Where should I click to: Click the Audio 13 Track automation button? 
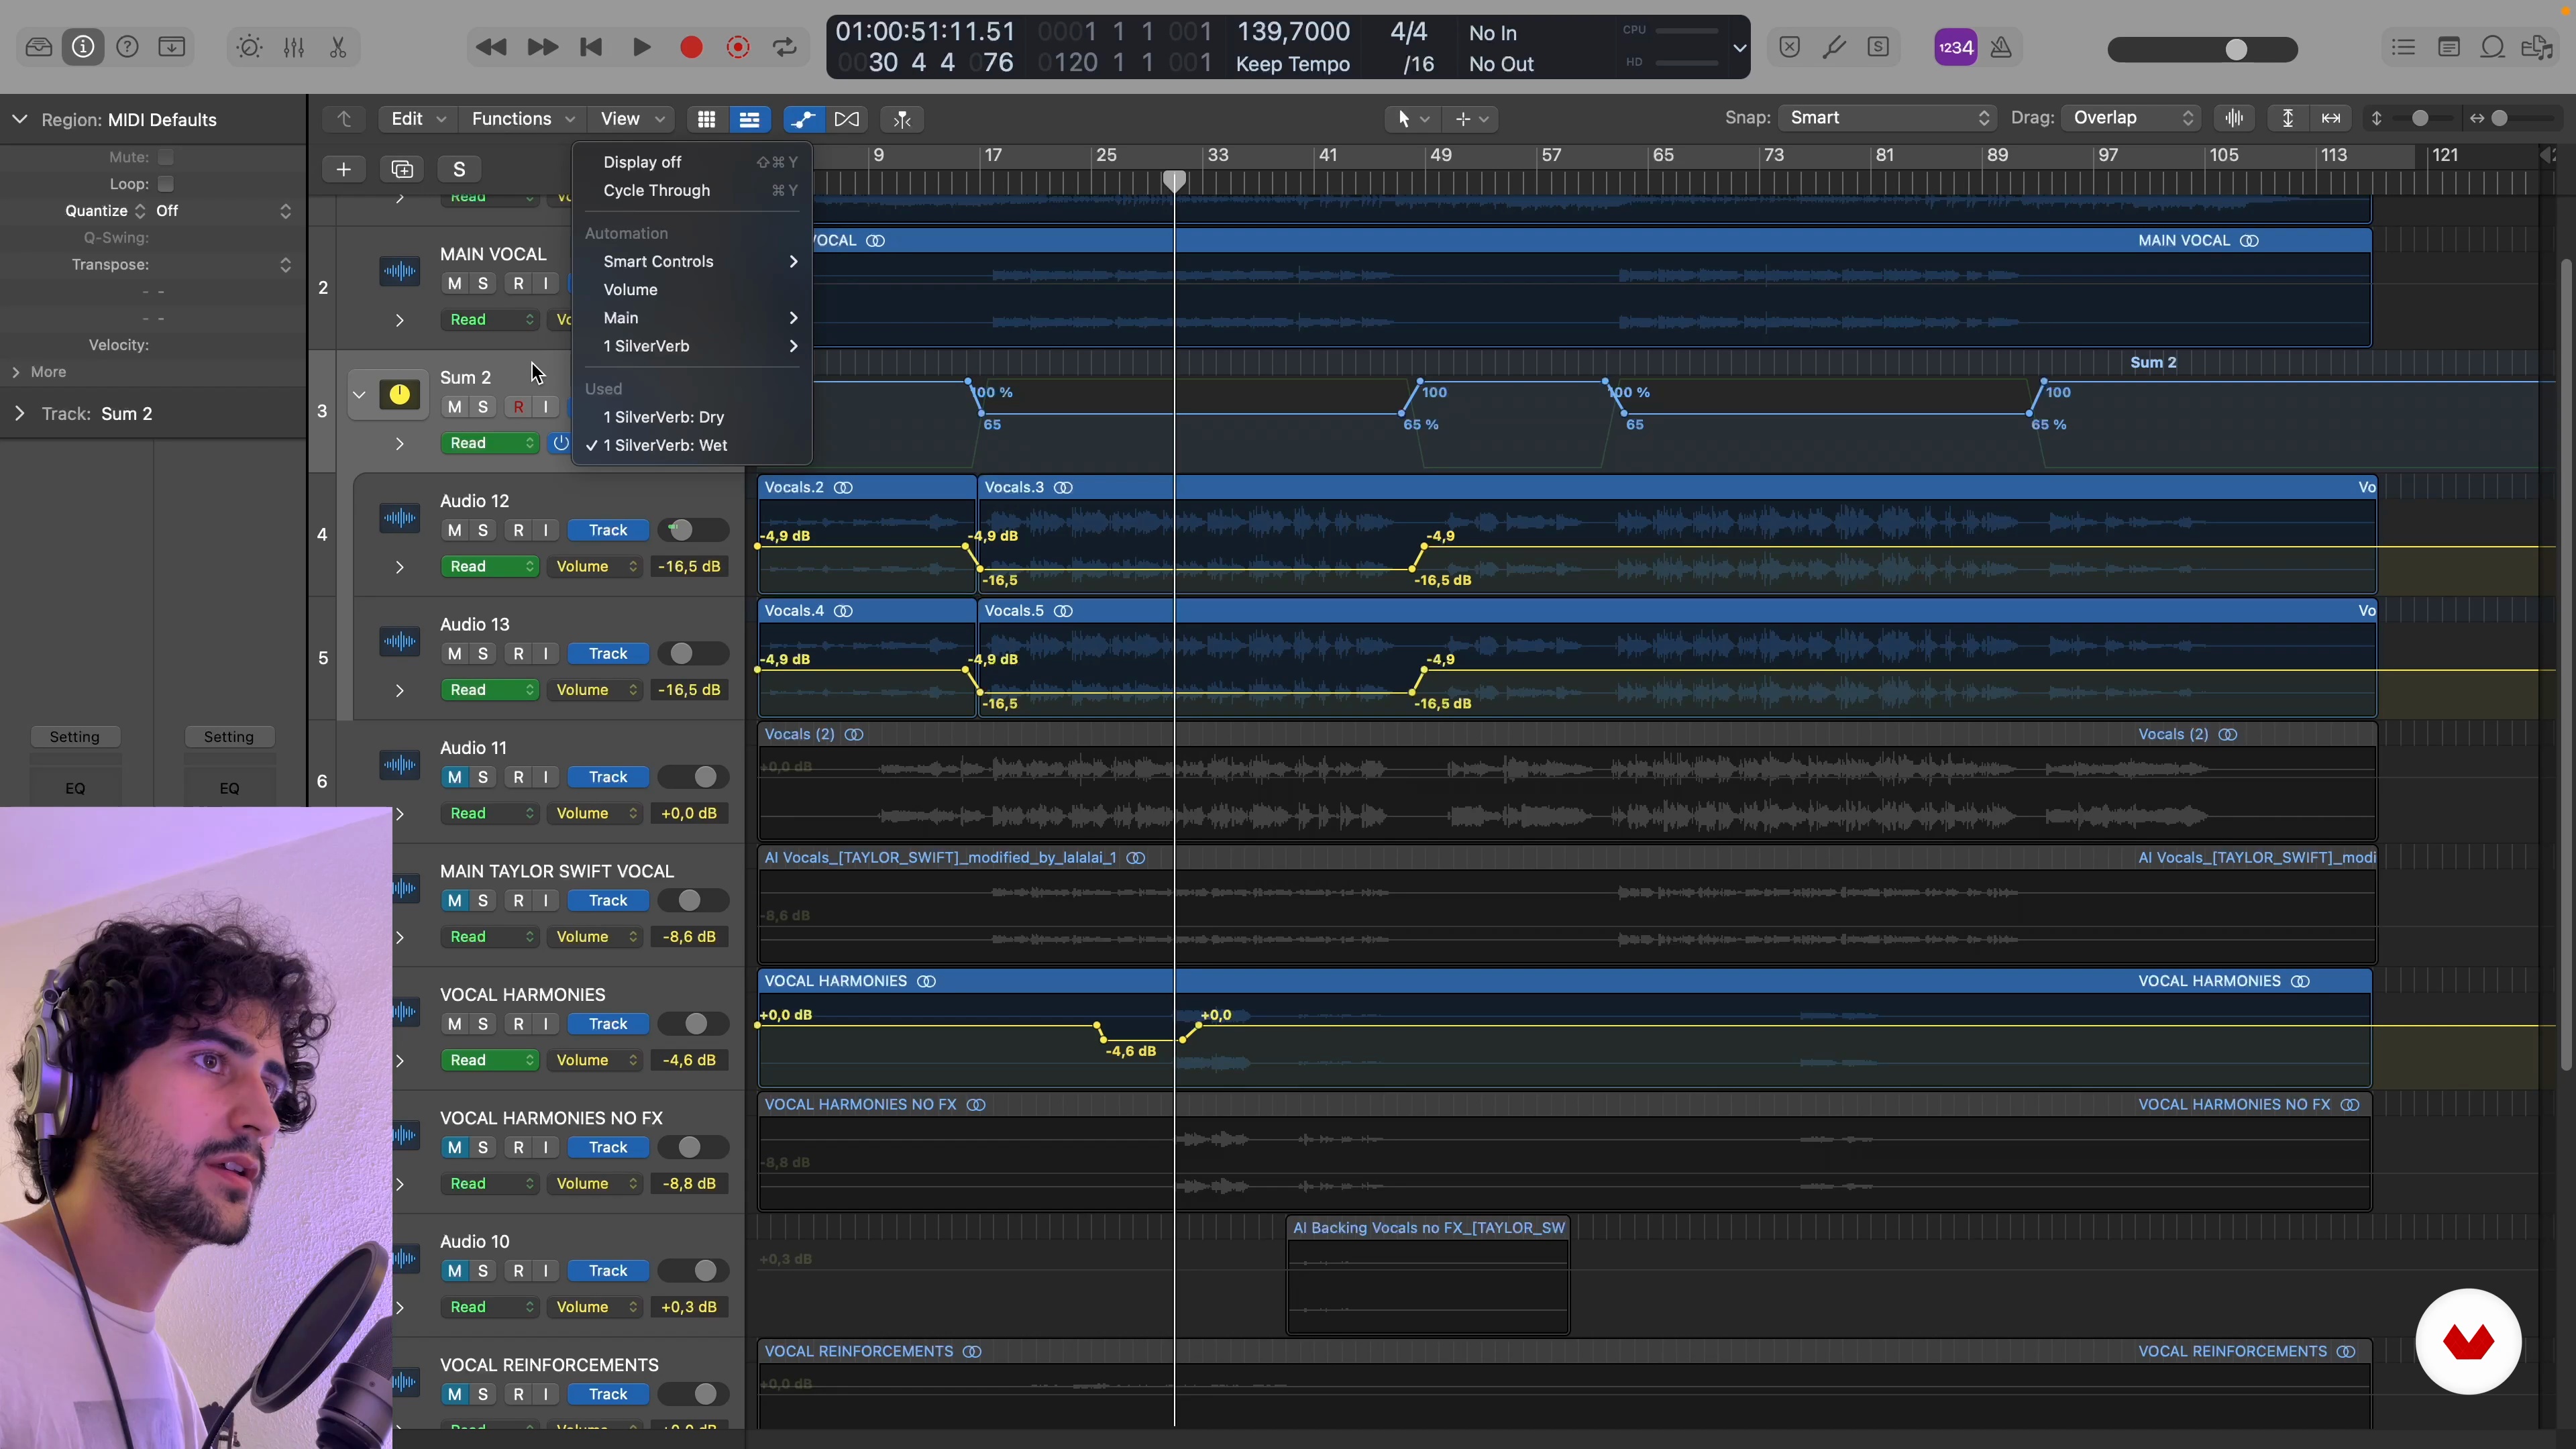tap(608, 654)
